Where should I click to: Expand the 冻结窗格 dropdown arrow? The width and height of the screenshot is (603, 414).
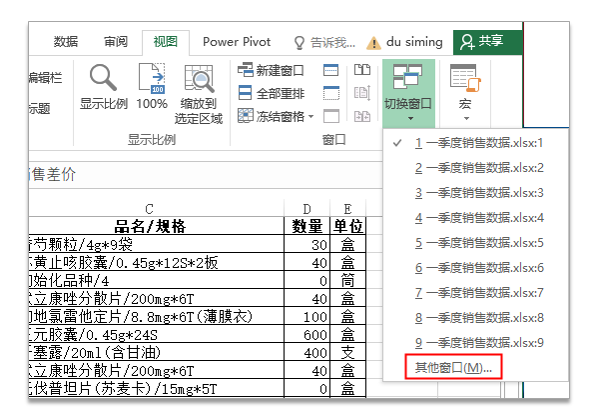pos(311,116)
